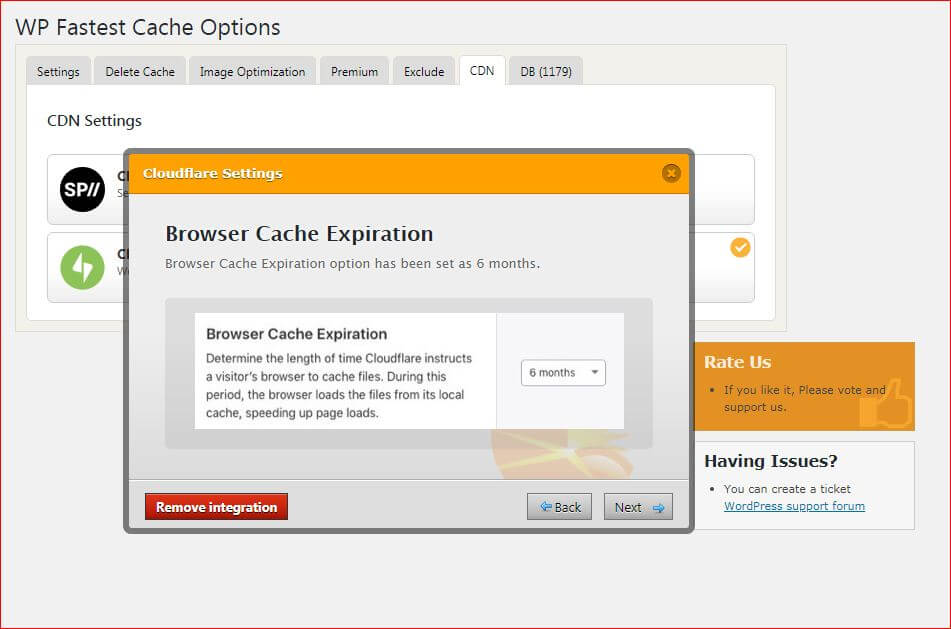Click the red Remove integration button

coord(217,506)
